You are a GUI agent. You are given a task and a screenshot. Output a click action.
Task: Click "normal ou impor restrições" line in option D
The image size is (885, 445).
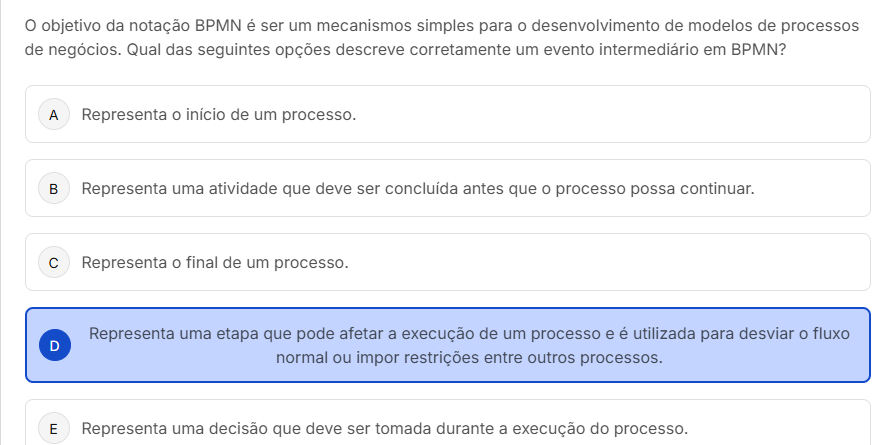click(469, 357)
